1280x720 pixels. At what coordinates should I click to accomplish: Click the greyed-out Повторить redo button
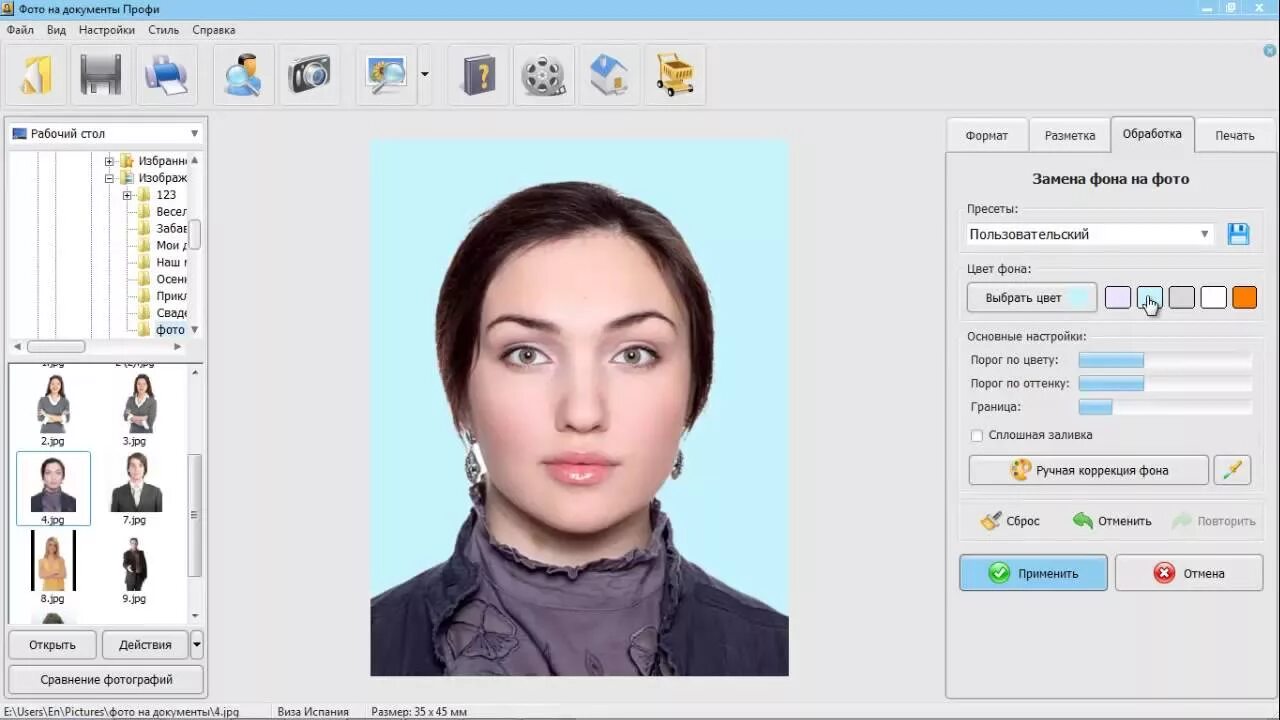1213,521
